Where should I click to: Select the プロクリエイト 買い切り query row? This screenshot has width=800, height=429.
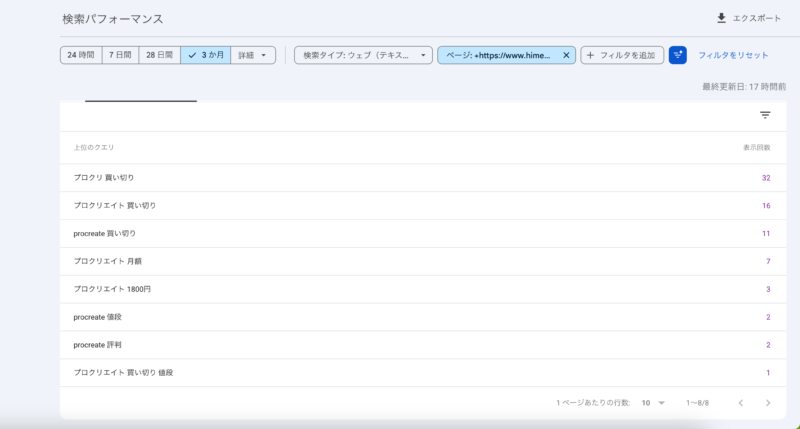point(422,206)
